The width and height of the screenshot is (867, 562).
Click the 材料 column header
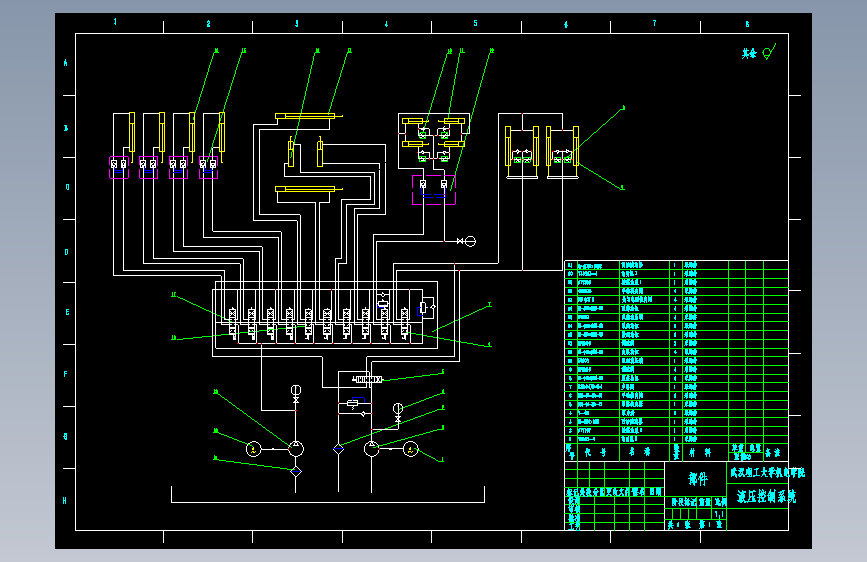[x=700, y=452]
